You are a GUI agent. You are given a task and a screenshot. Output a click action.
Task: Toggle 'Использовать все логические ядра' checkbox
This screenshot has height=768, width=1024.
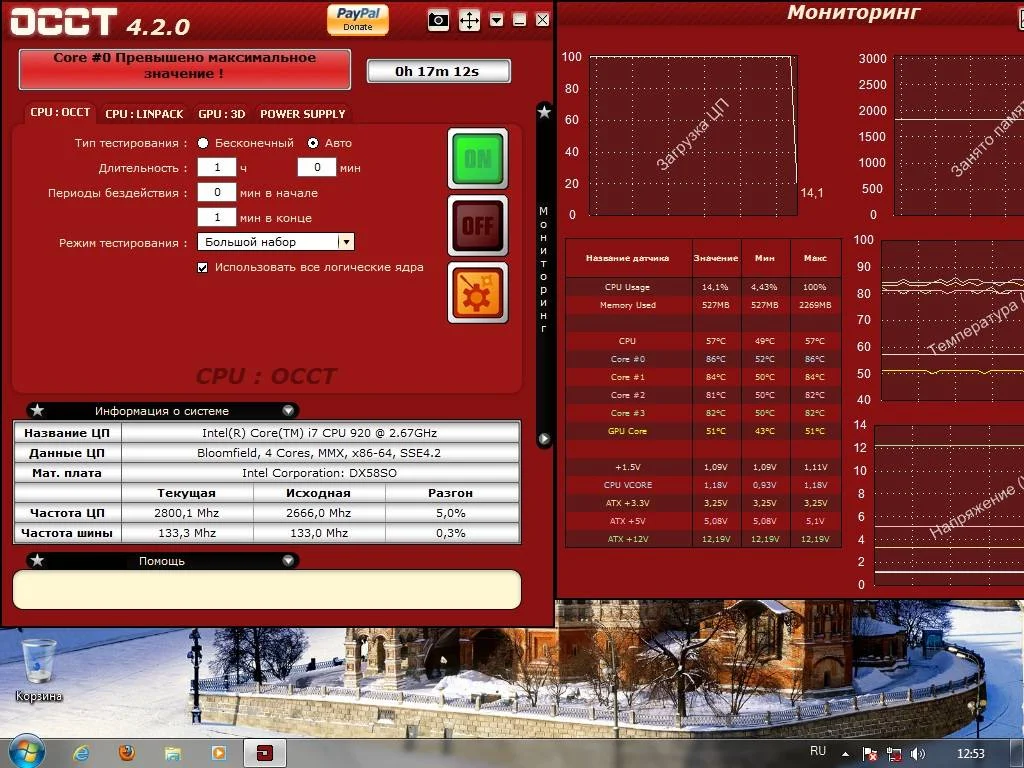202,267
